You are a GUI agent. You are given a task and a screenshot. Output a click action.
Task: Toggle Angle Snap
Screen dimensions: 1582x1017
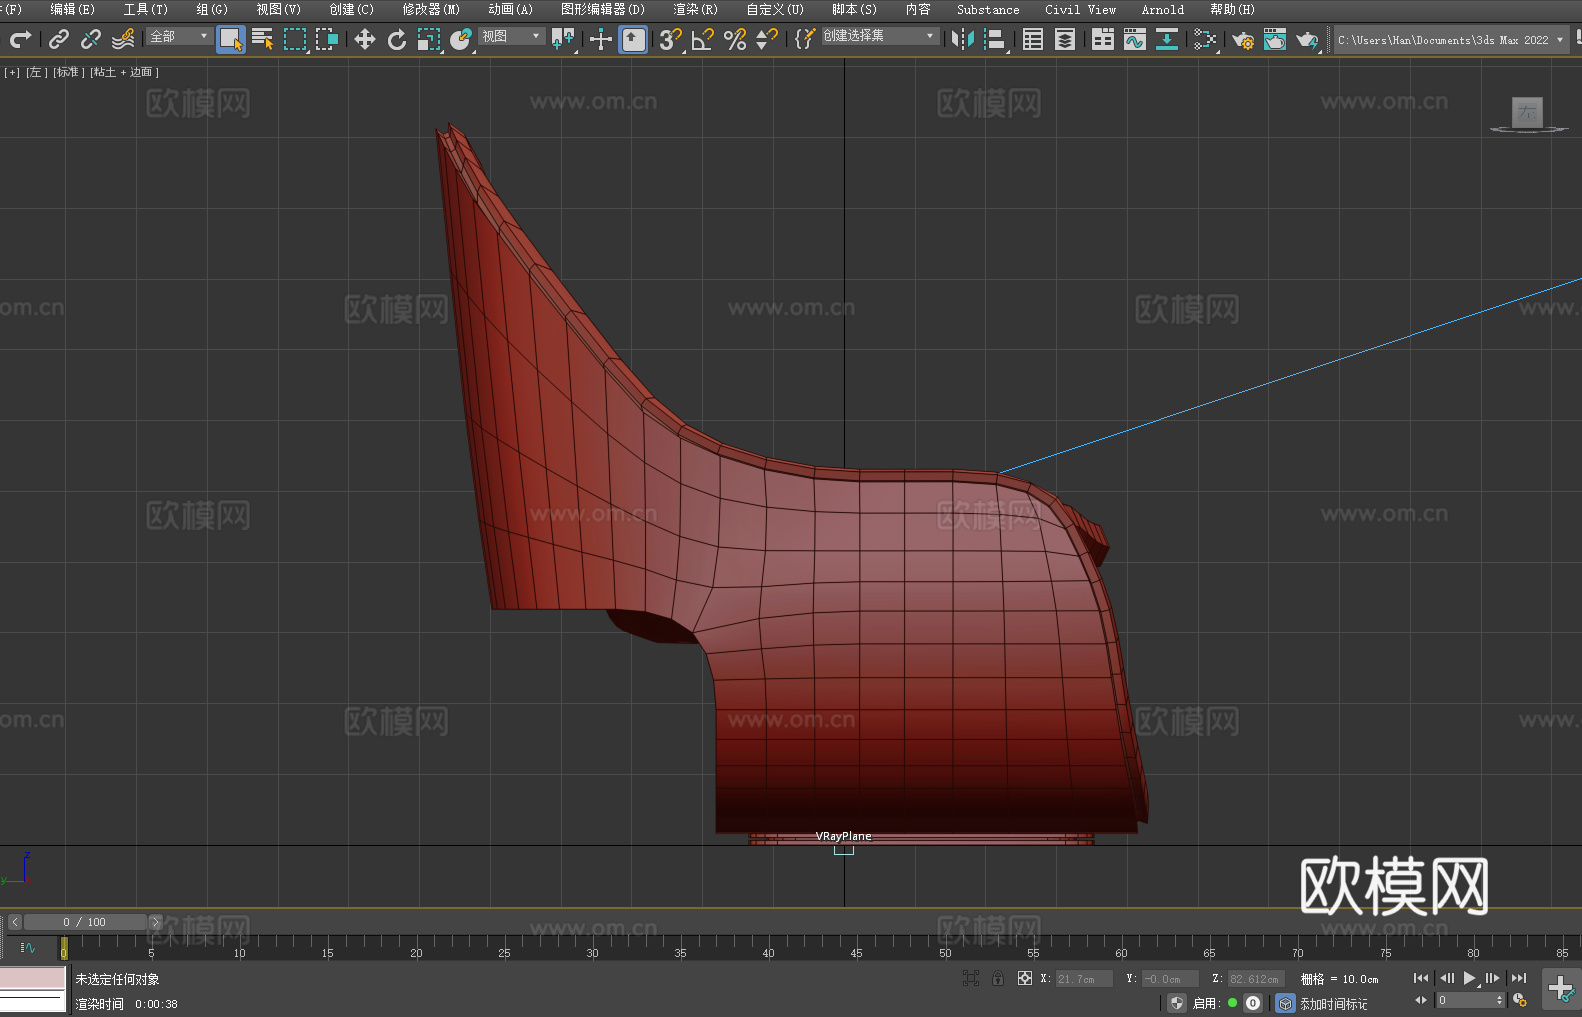click(x=703, y=39)
